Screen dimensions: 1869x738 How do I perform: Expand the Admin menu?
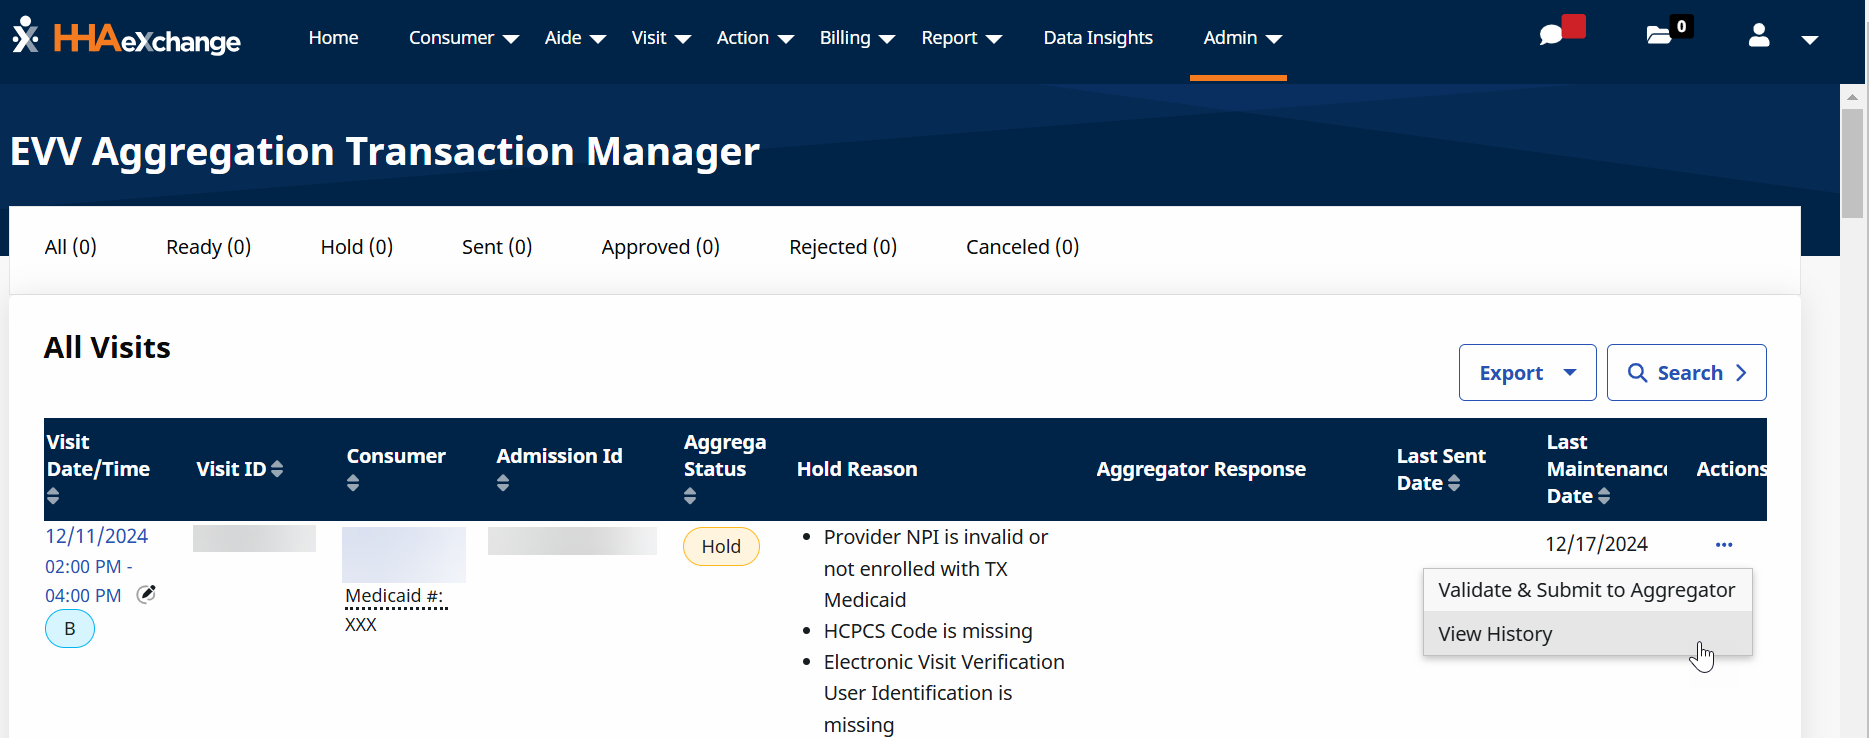pyautogui.click(x=1241, y=38)
